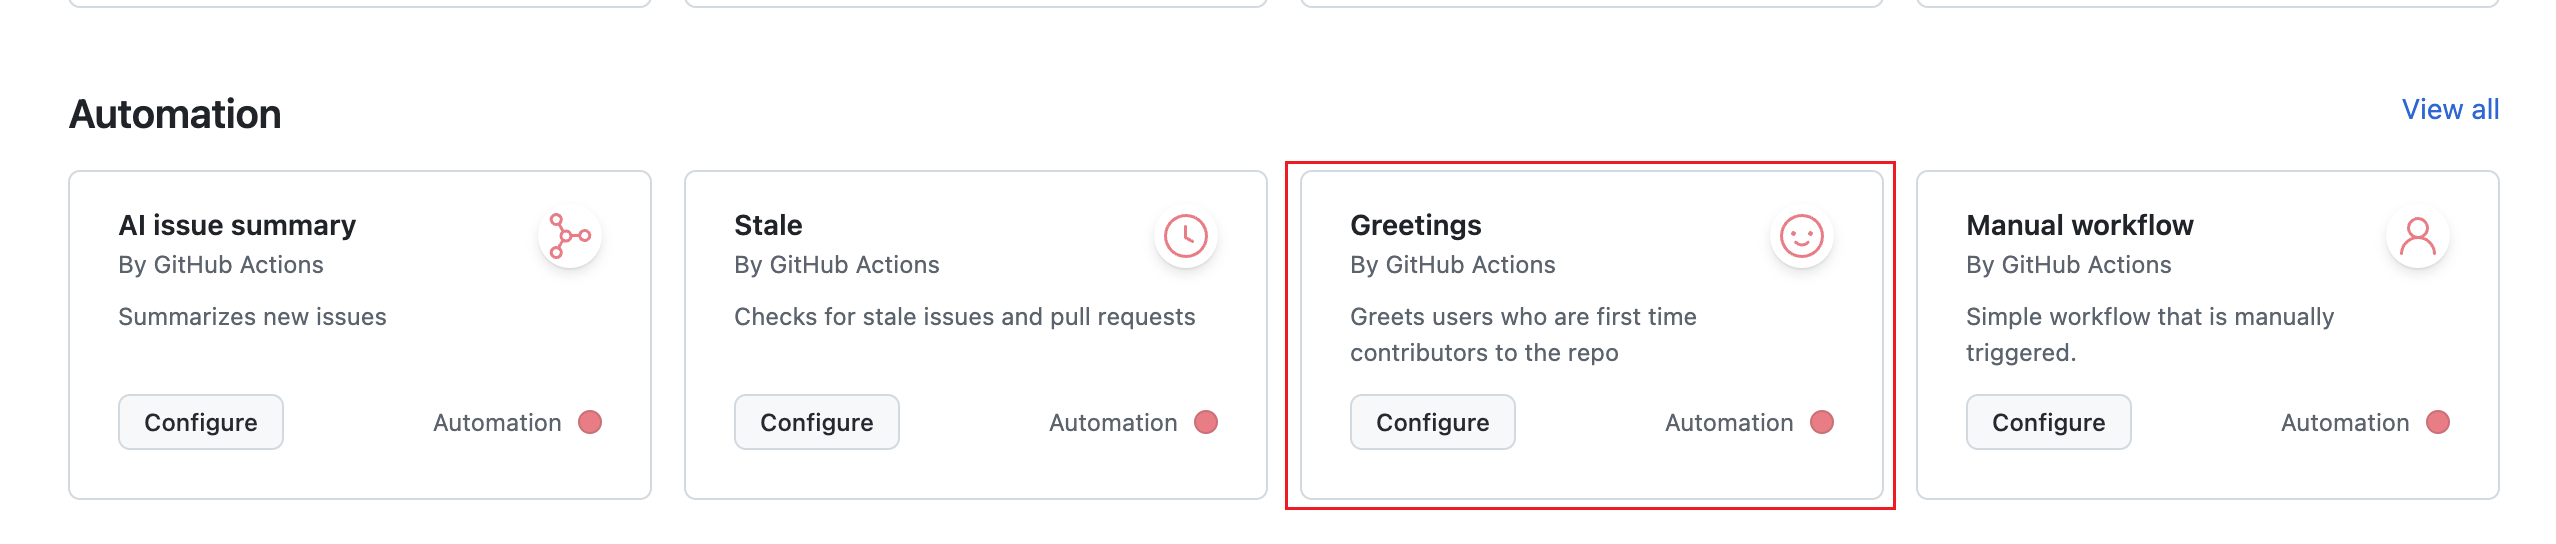
Task: Click the Automation label on Stale card
Action: click(1113, 422)
